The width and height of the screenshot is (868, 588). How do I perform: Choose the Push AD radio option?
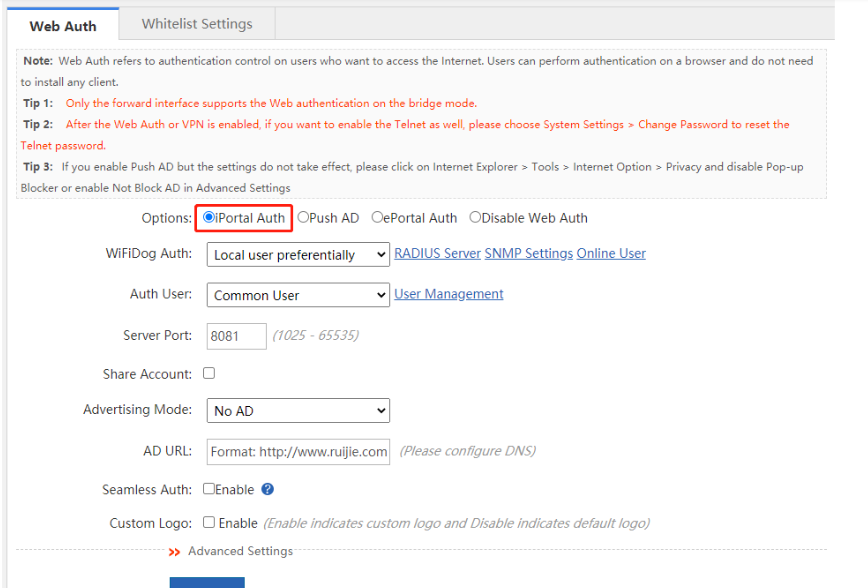tap(303, 217)
